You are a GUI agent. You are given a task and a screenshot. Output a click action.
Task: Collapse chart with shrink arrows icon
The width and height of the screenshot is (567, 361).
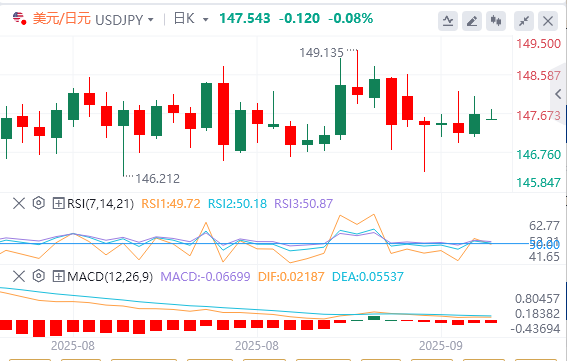(524, 21)
